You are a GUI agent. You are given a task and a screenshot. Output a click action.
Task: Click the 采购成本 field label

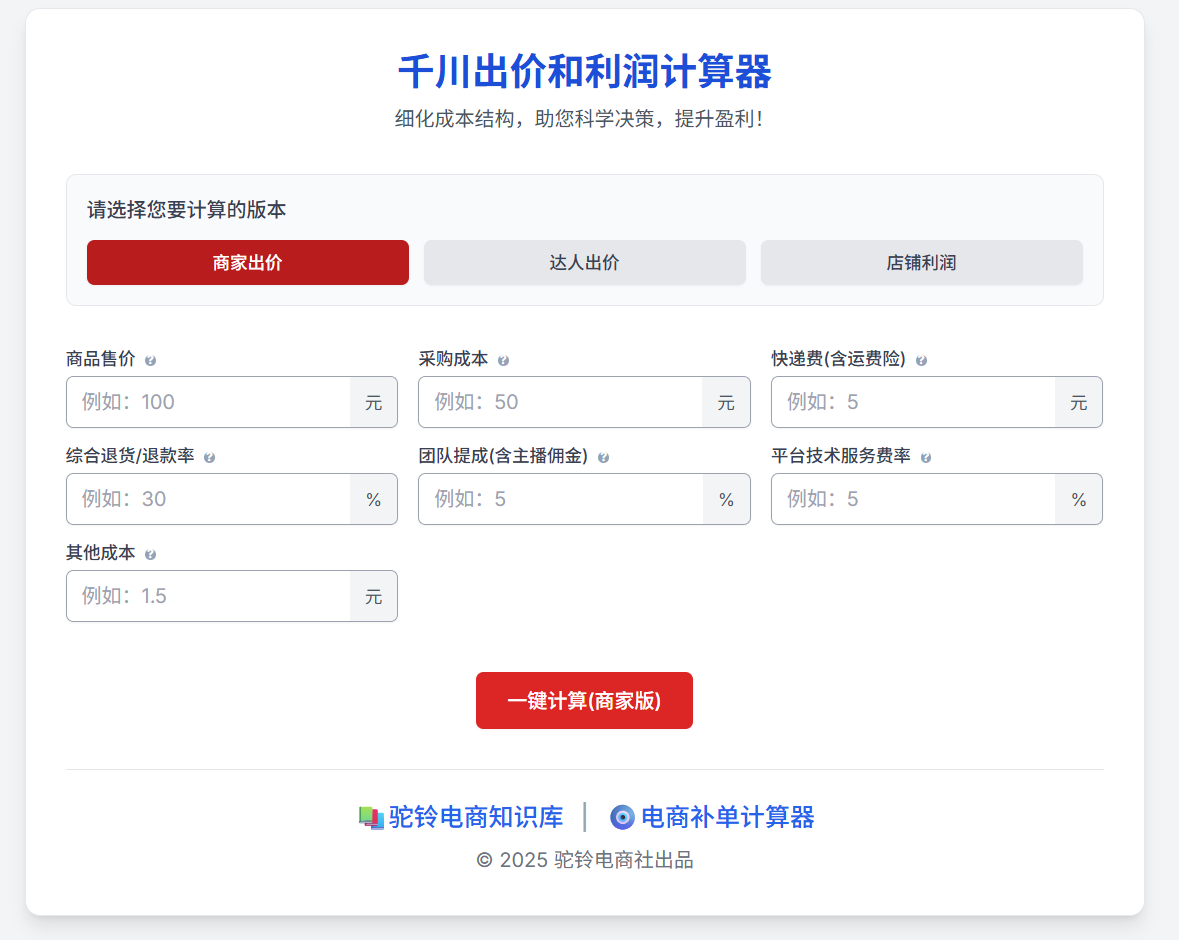coord(453,359)
